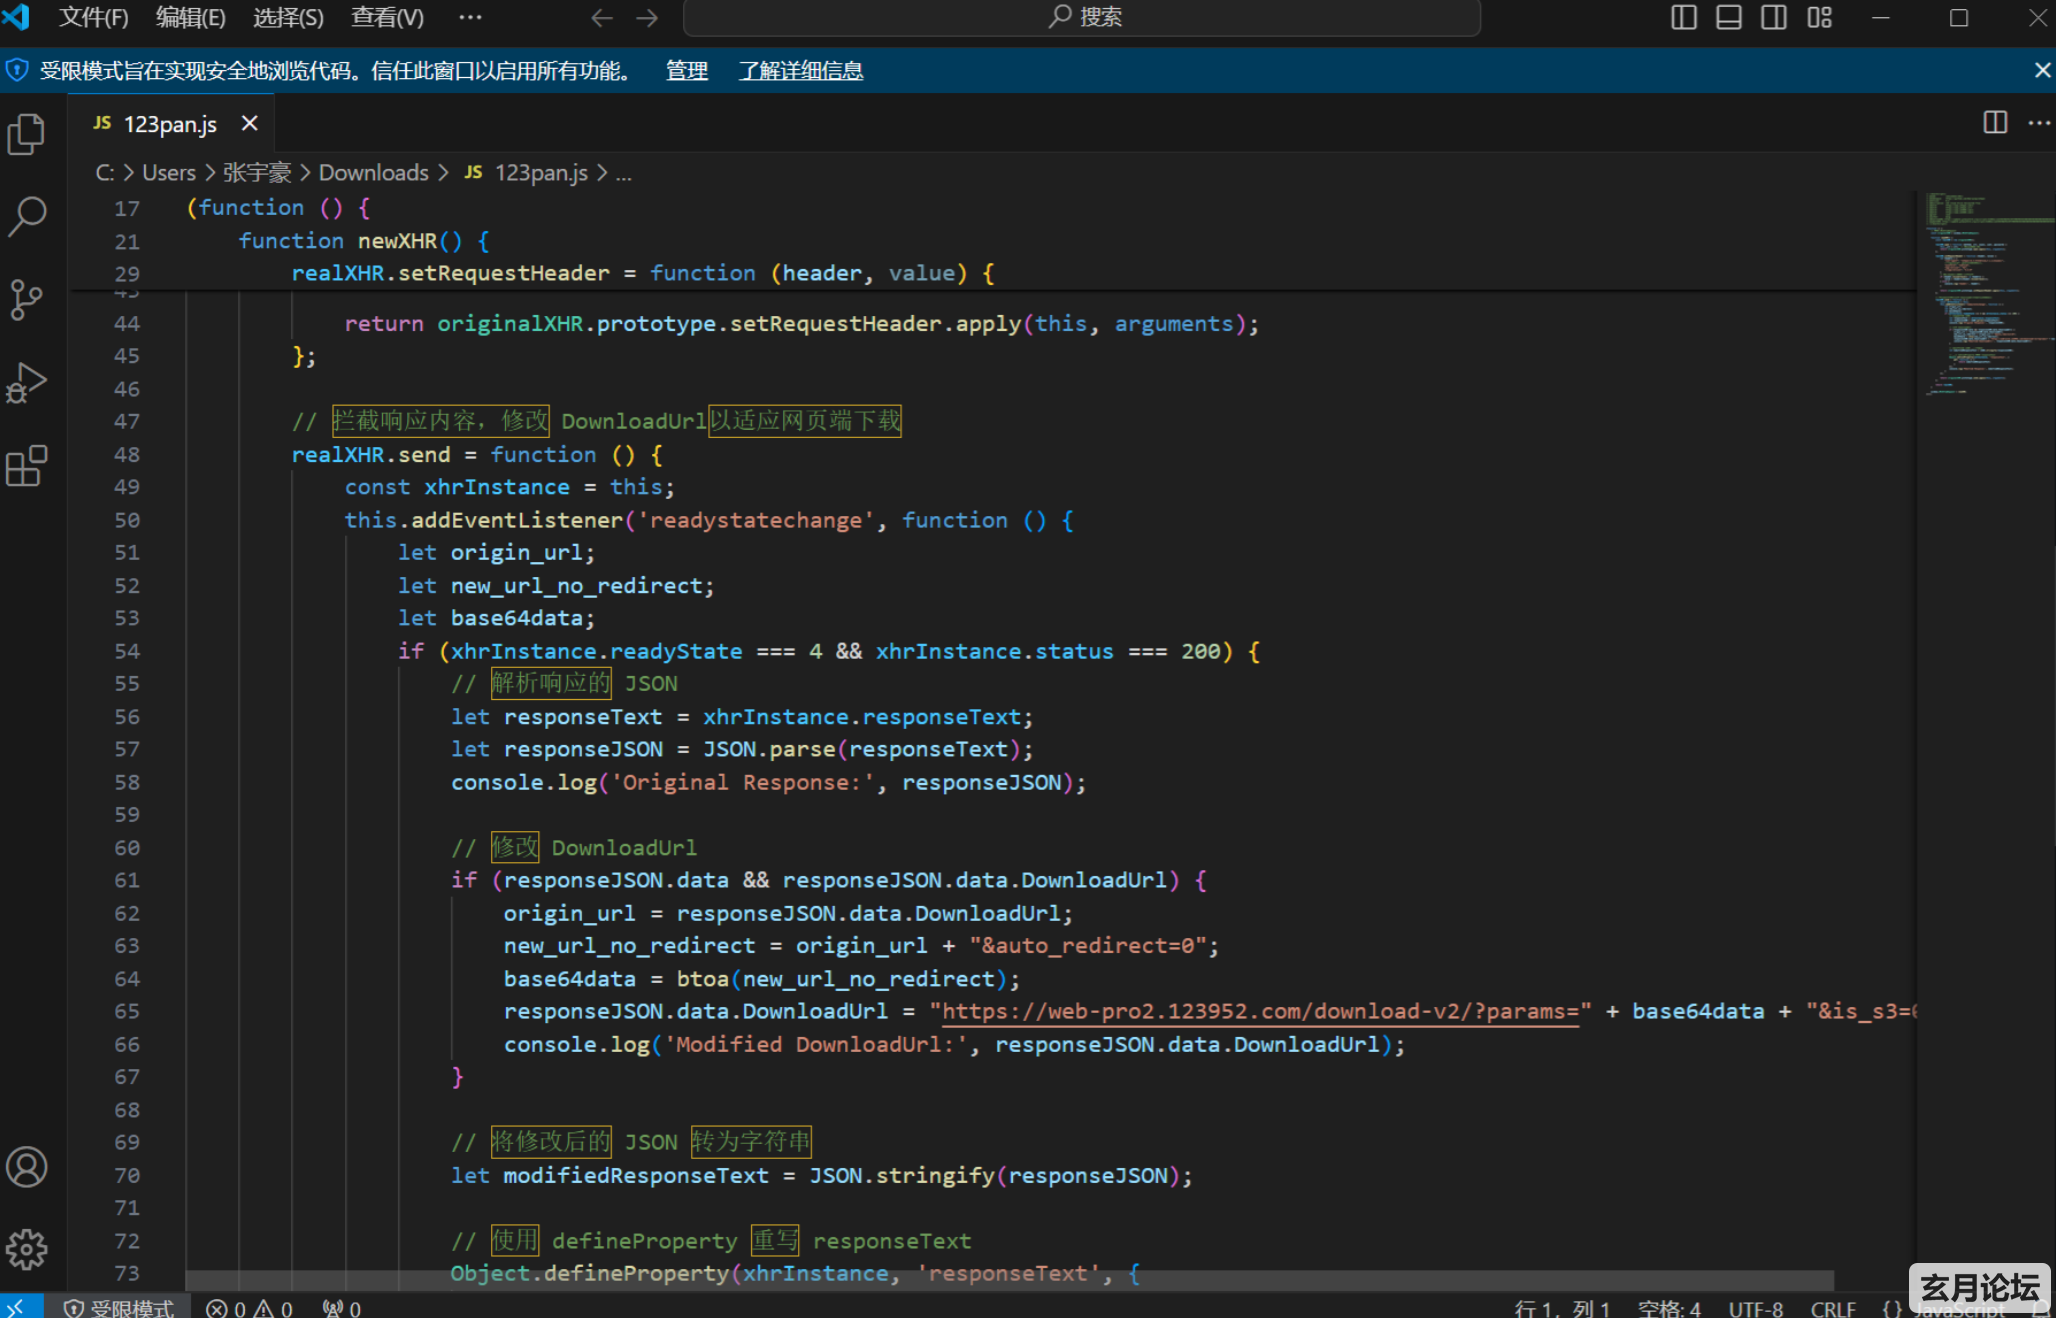This screenshot has height=1318, width=2056.
Task: Change end of line via CRLF
Action: point(1833,1308)
